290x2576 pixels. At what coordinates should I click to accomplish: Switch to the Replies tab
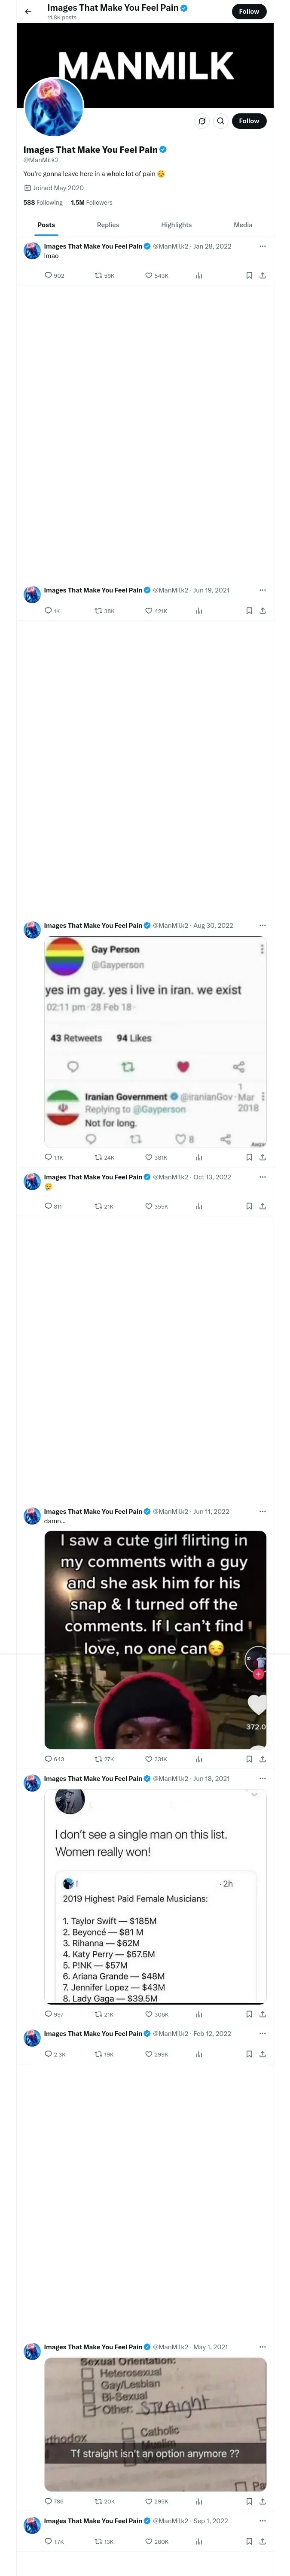[108, 225]
